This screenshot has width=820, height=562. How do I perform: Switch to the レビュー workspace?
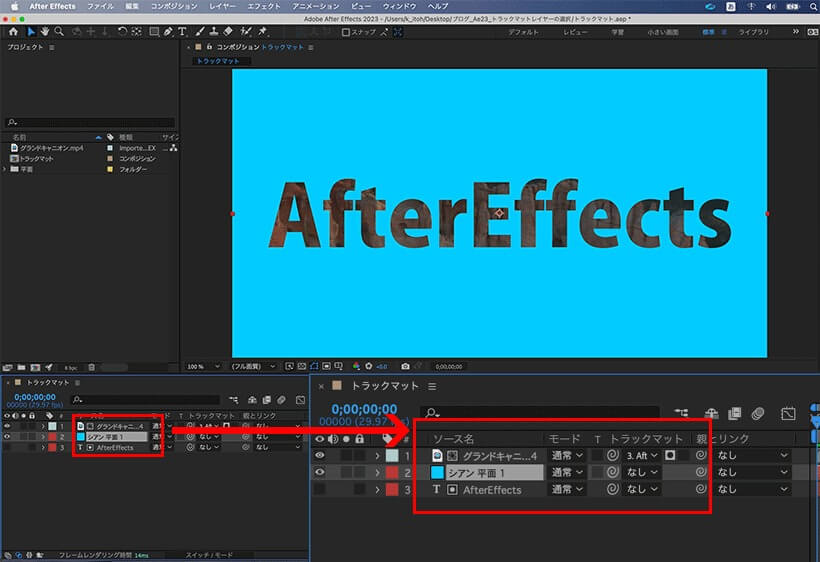[575, 32]
